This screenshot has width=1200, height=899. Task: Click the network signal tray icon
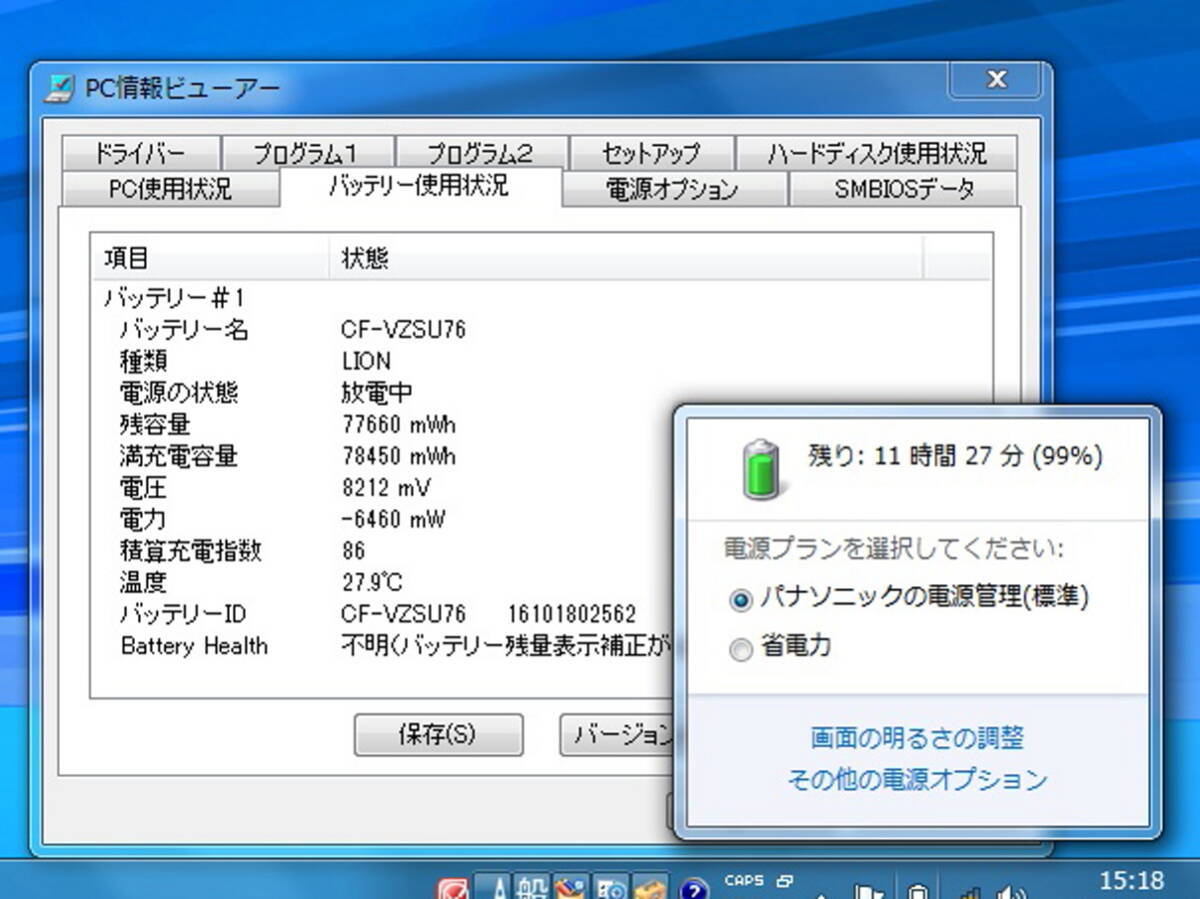[x=970, y=891]
